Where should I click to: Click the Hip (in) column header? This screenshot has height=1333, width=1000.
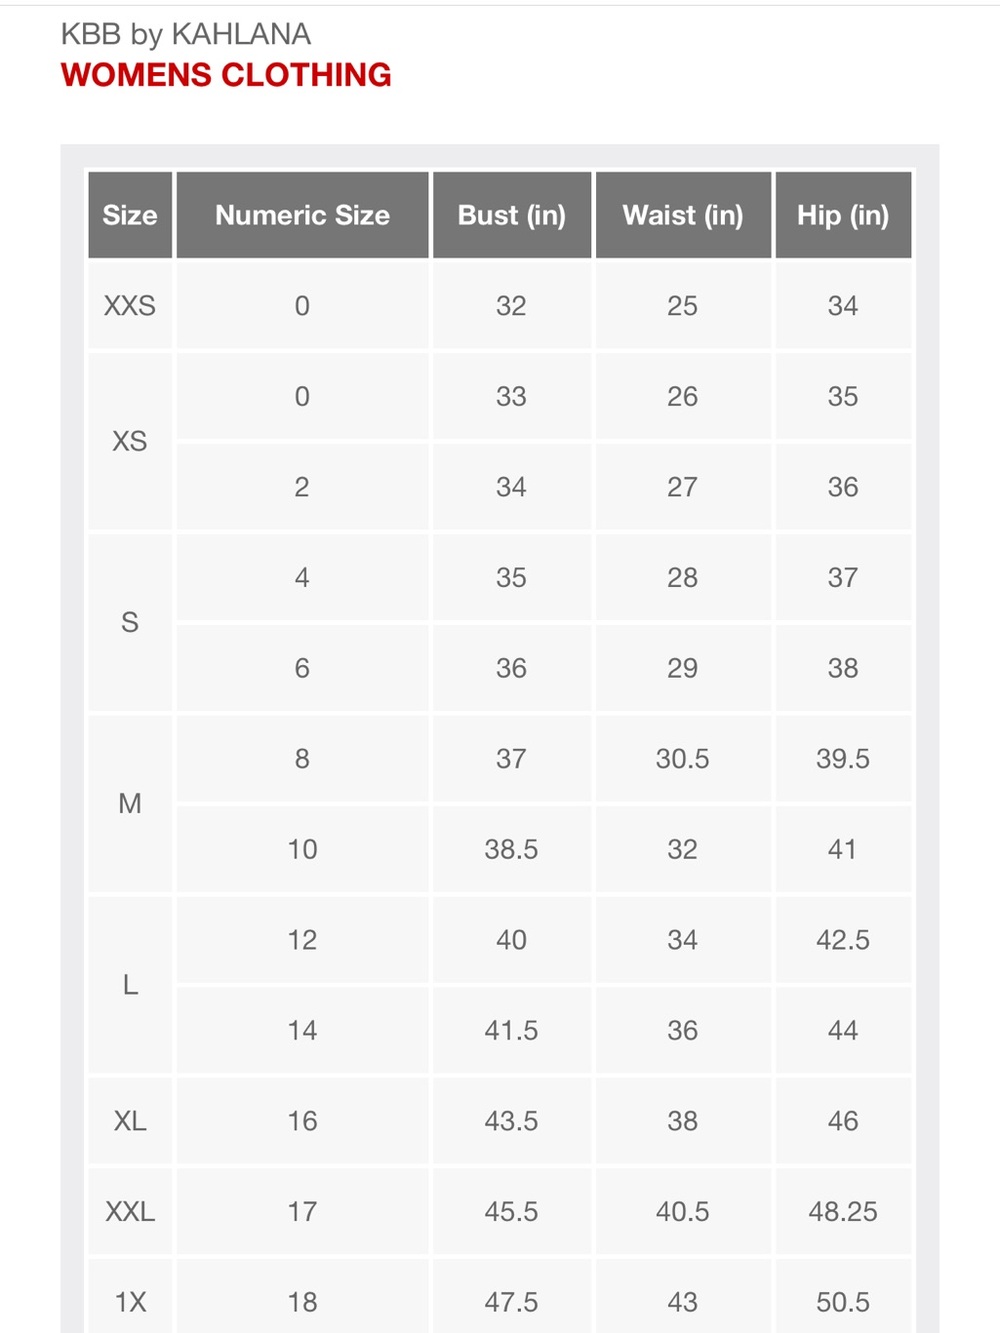point(843,215)
